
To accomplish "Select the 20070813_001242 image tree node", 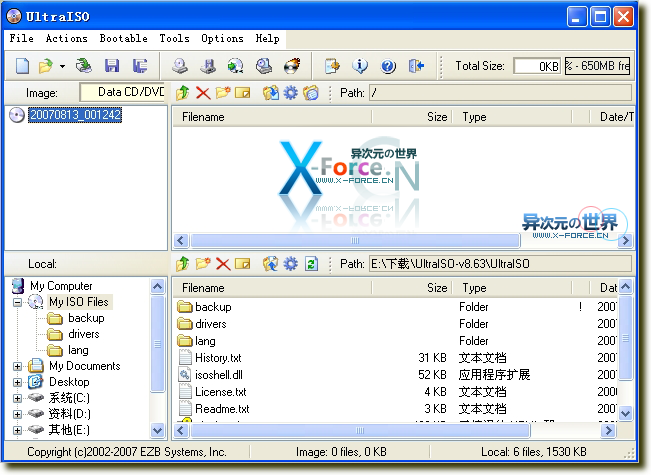I will pyautogui.click(x=75, y=115).
